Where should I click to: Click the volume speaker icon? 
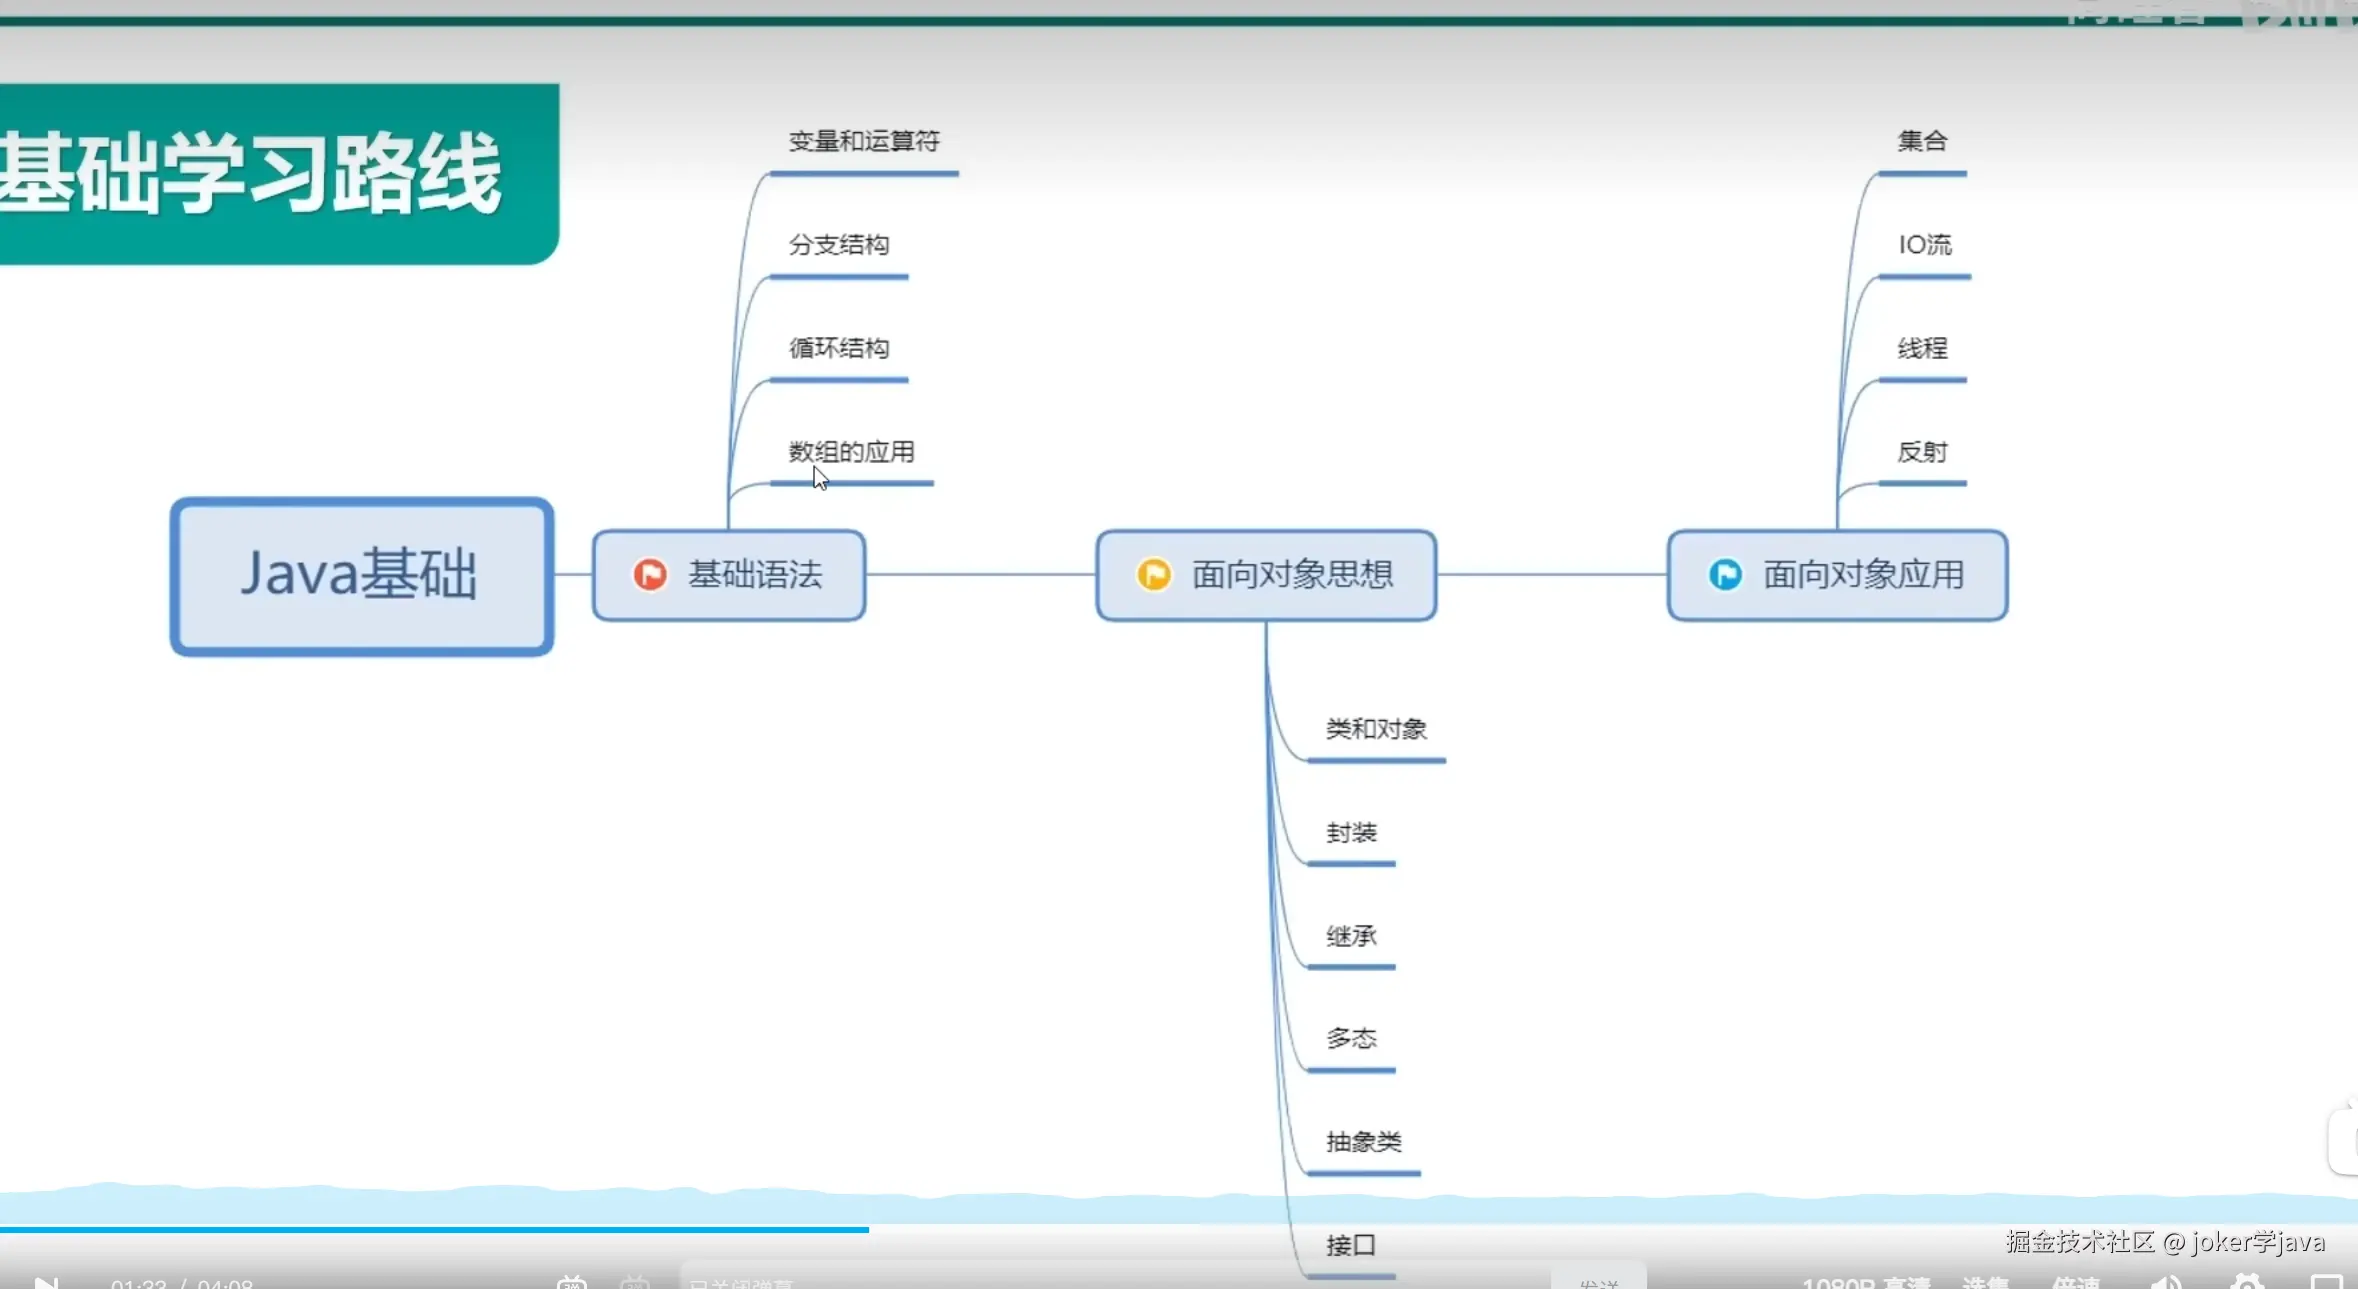pos(2167,1283)
